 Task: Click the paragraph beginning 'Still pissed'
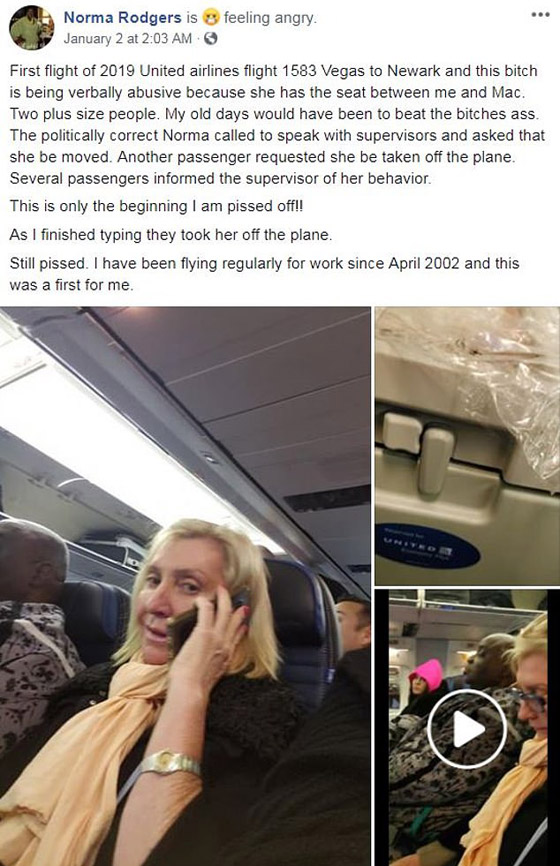pos(264,274)
